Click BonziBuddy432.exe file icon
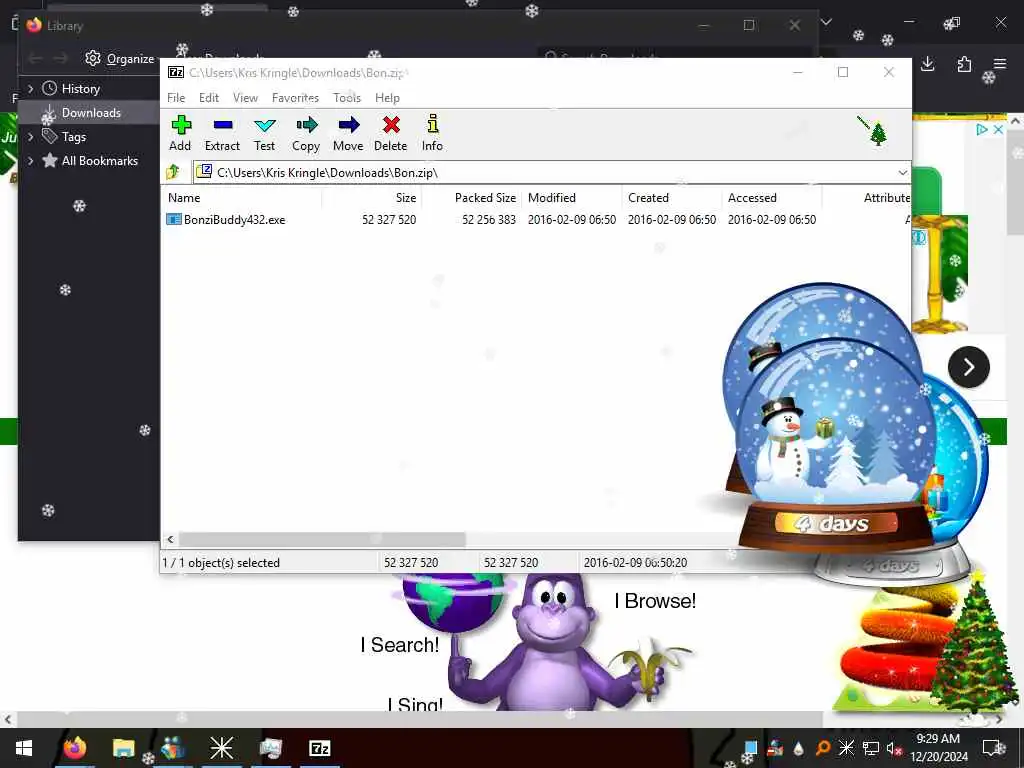Image resolution: width=1024 pixels, height=768 pixels. (x=174, y=219)
